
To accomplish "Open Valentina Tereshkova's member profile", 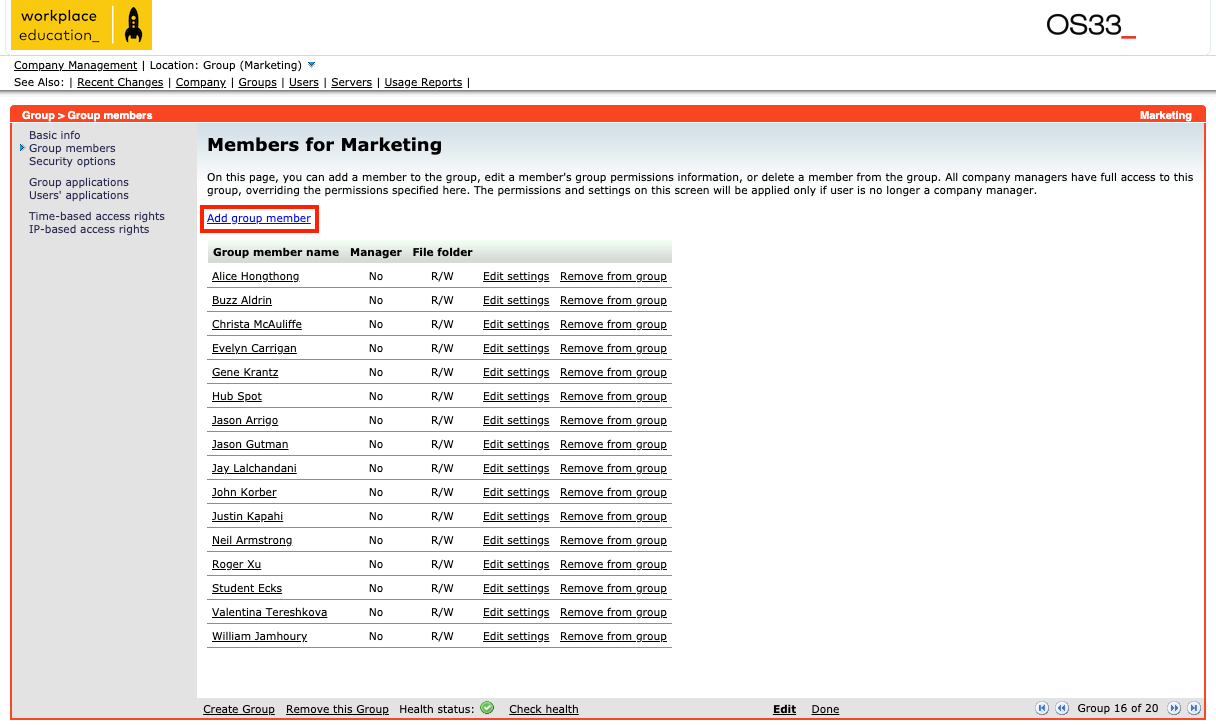I will (x=270, y=612).
